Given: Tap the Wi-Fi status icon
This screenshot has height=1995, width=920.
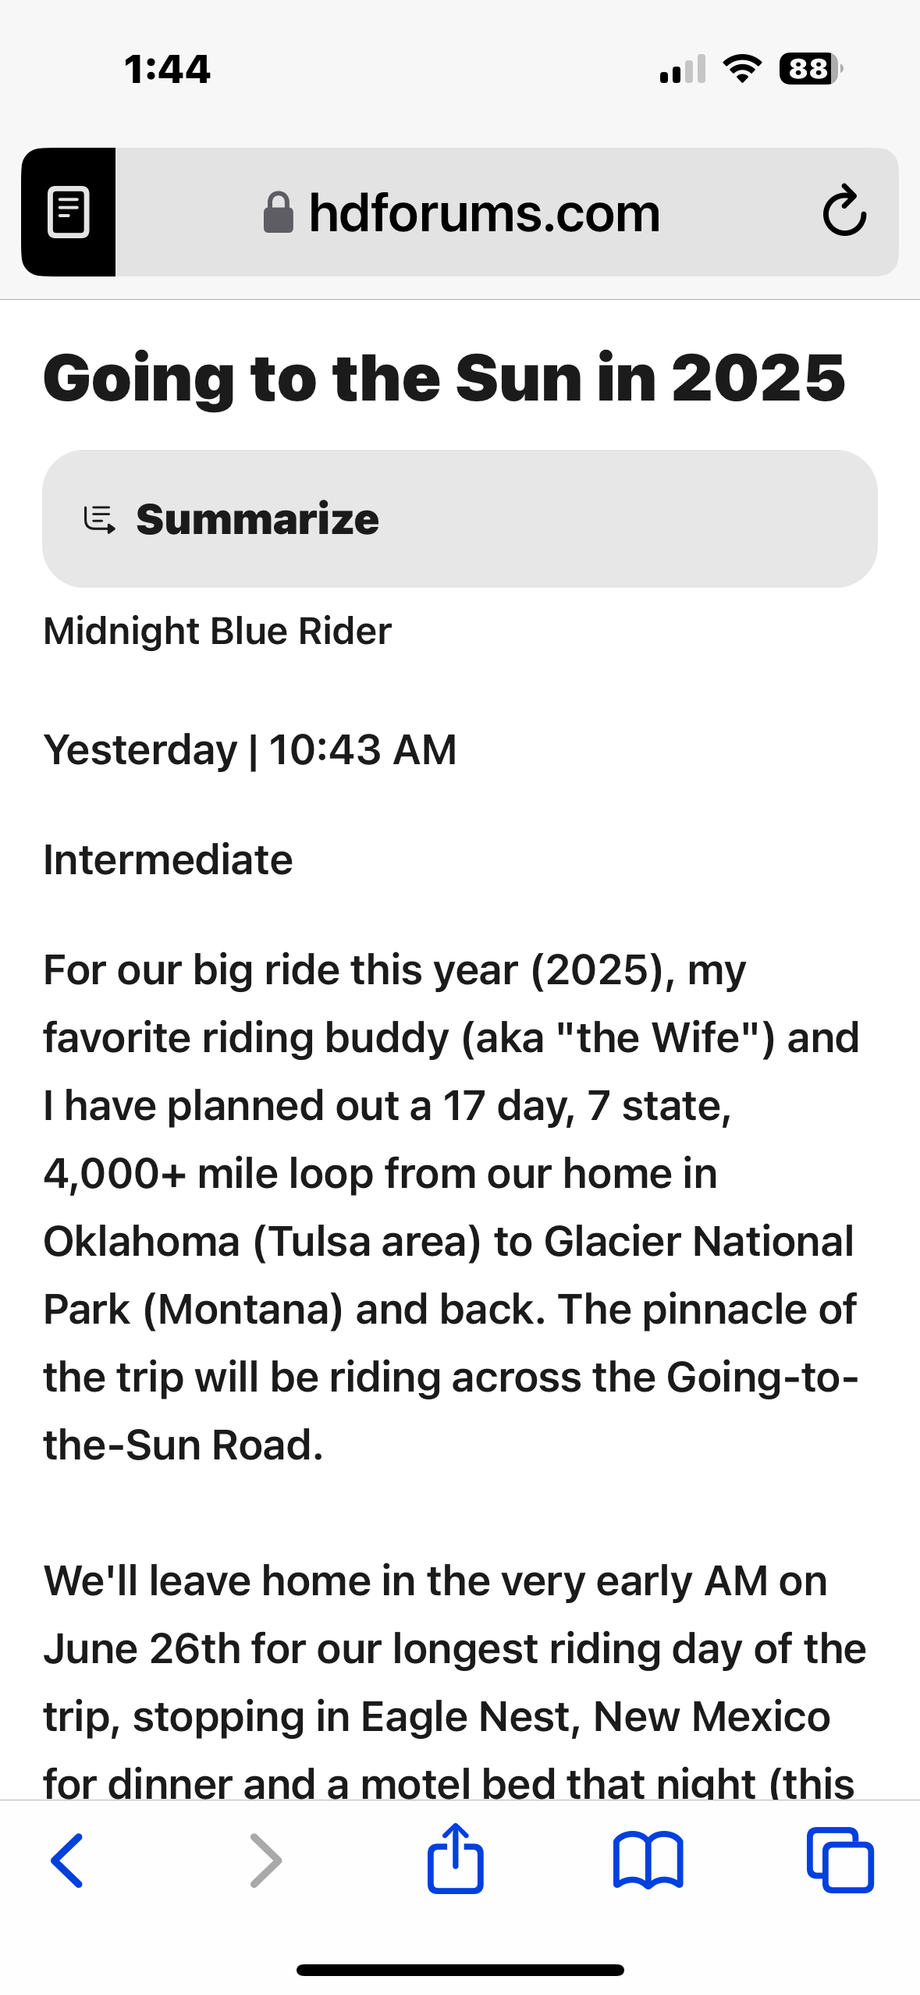Looking at the screenshot, I should coord(742,69).
